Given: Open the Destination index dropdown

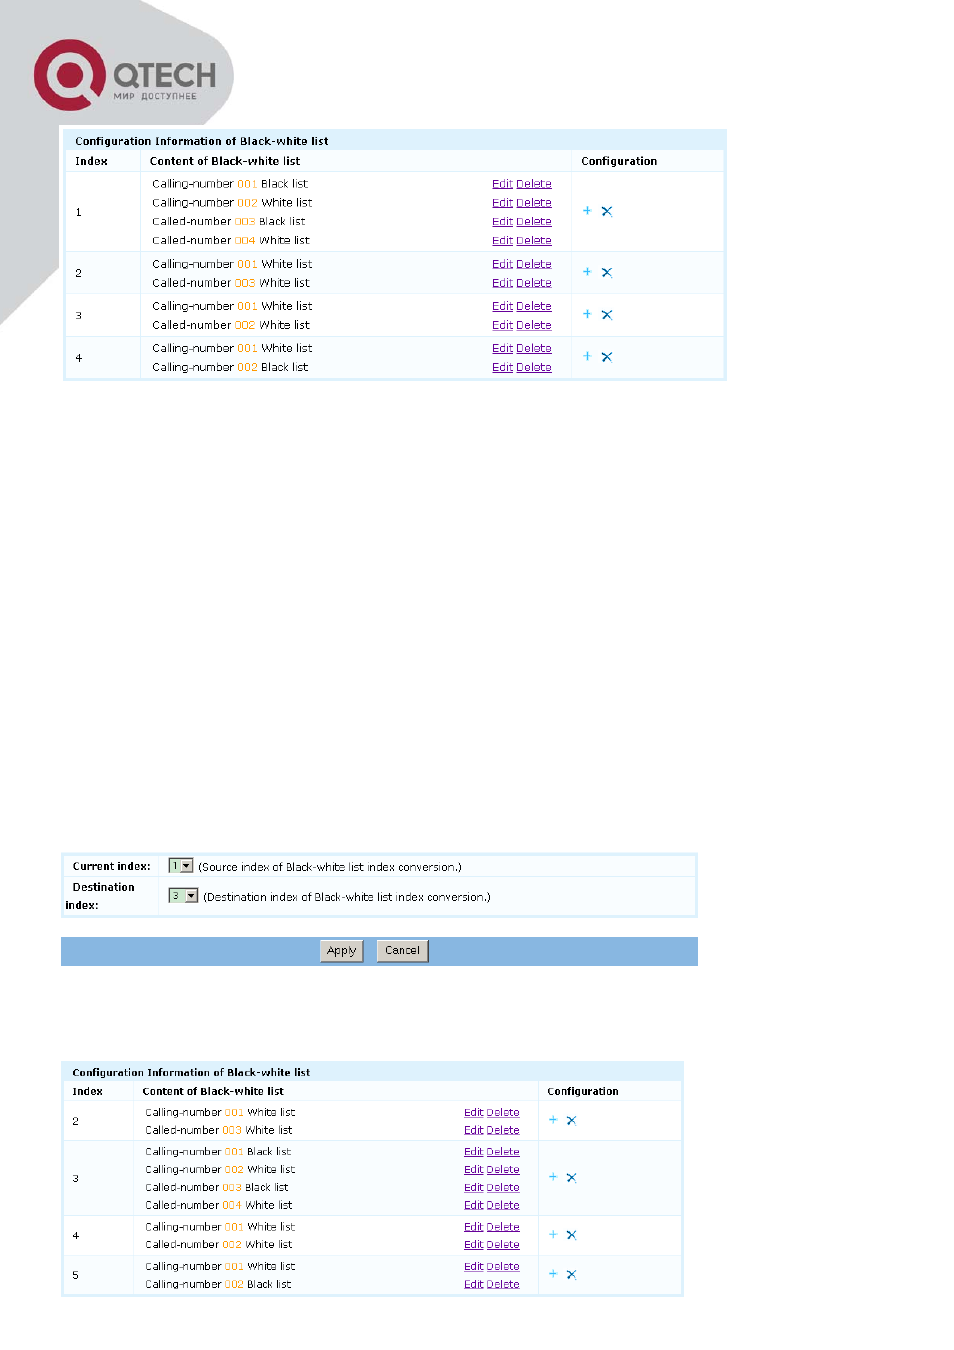Looking at the screenshot, I should click(x=184, y=896).
